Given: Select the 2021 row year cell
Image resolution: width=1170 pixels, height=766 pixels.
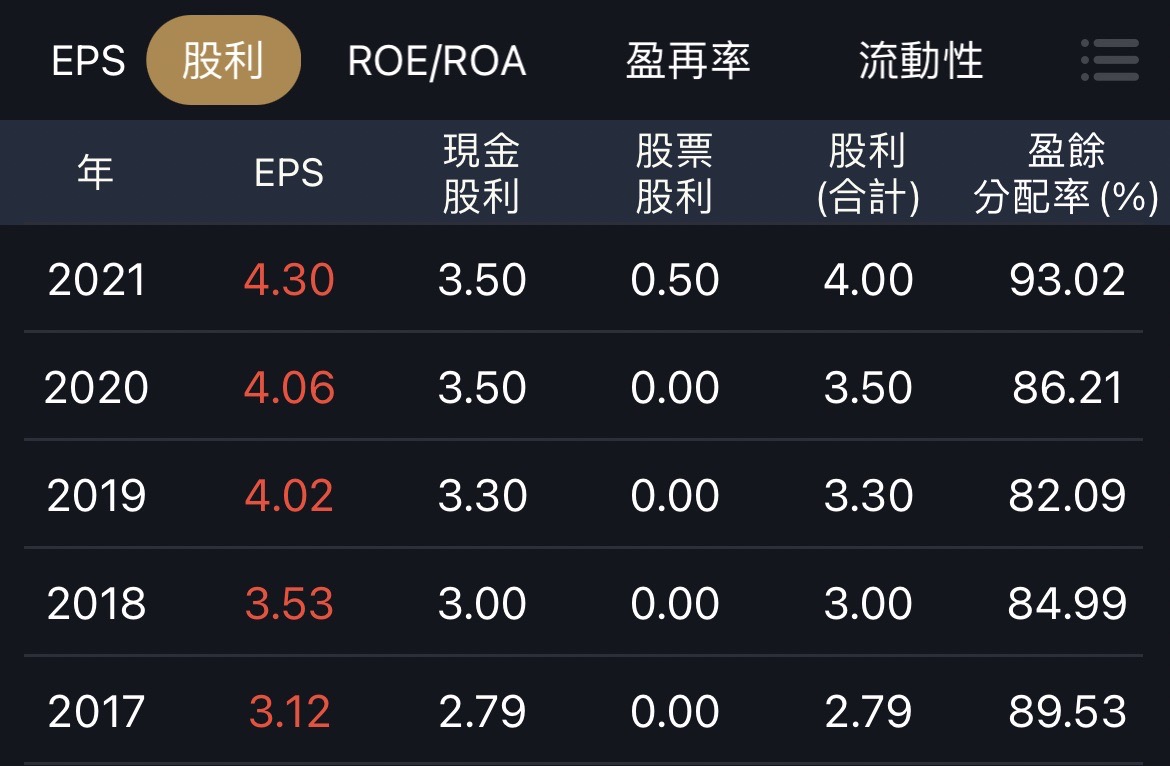Looking at the screenshot, I should (x=96, y=280).
